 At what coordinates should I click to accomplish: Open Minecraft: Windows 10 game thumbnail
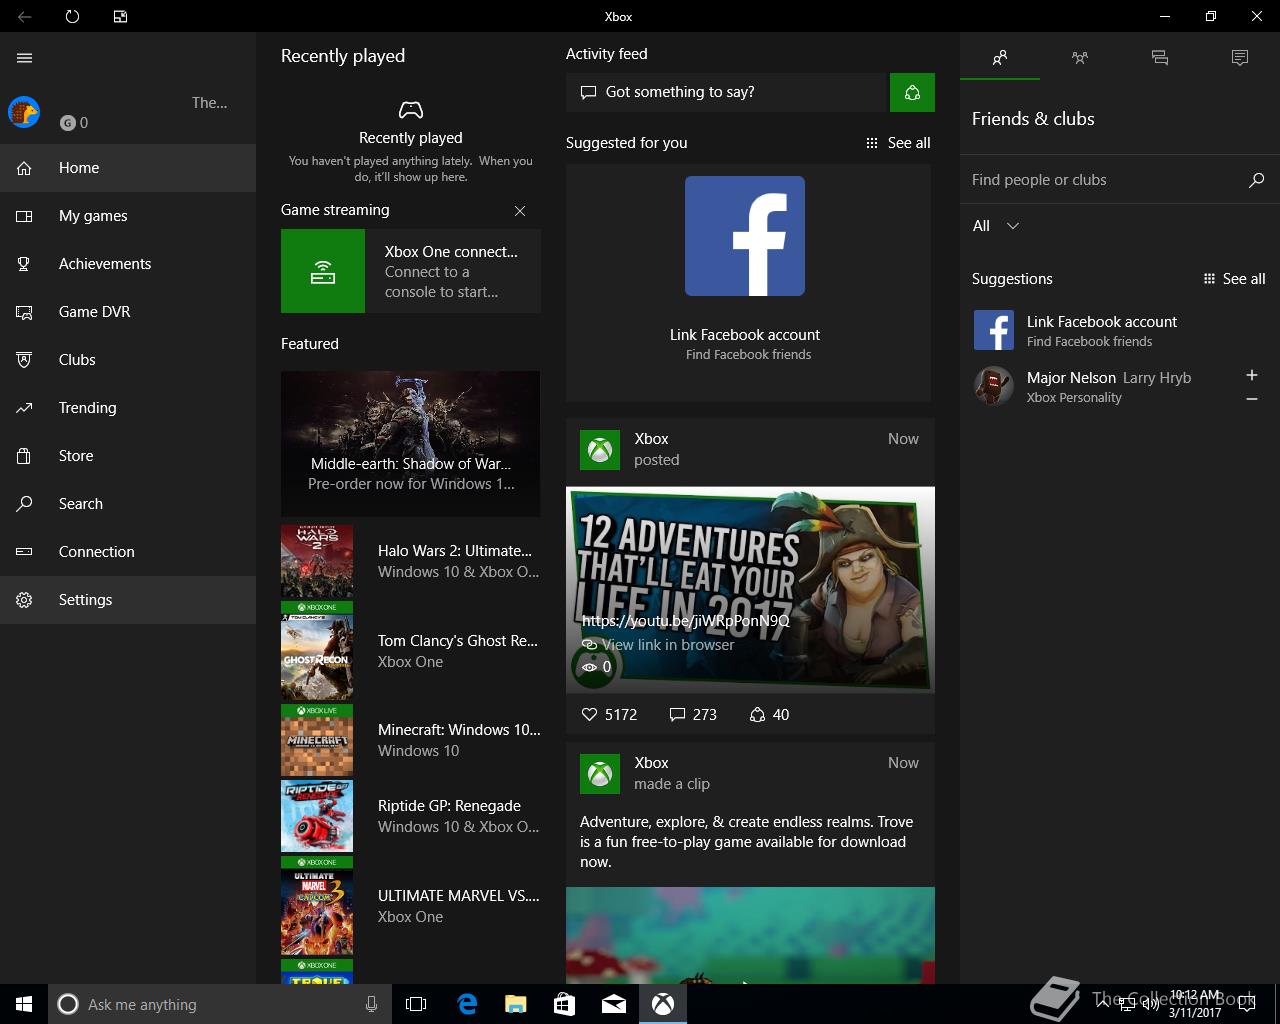tap(317, 740)
